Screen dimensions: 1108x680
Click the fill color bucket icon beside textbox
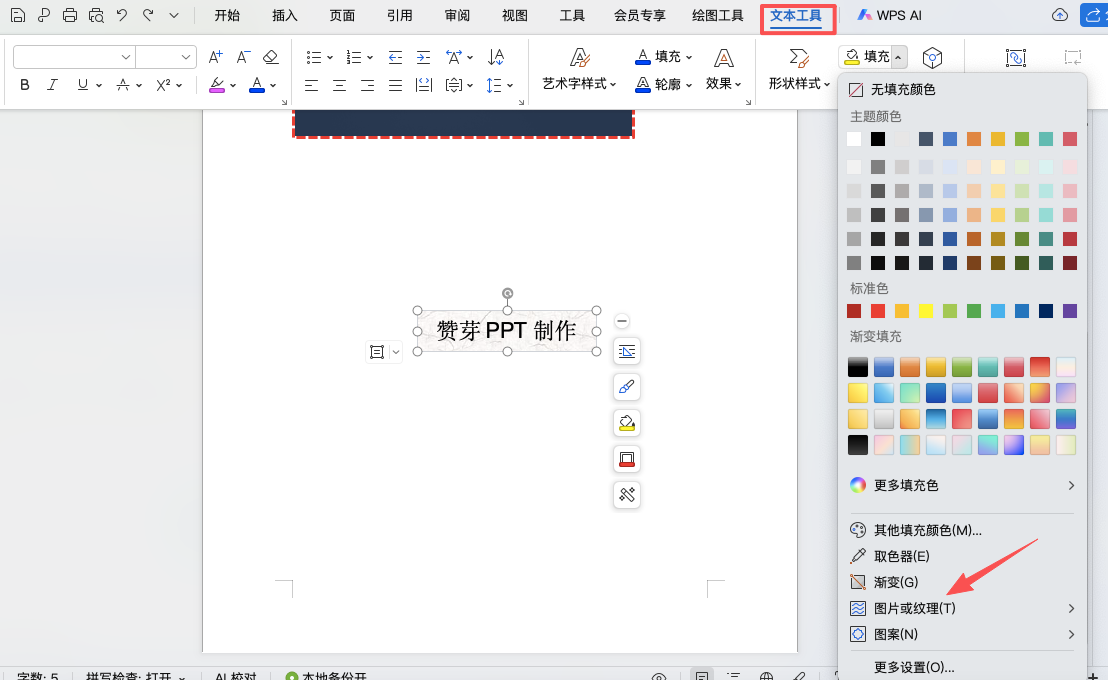[x=626, y=423]
